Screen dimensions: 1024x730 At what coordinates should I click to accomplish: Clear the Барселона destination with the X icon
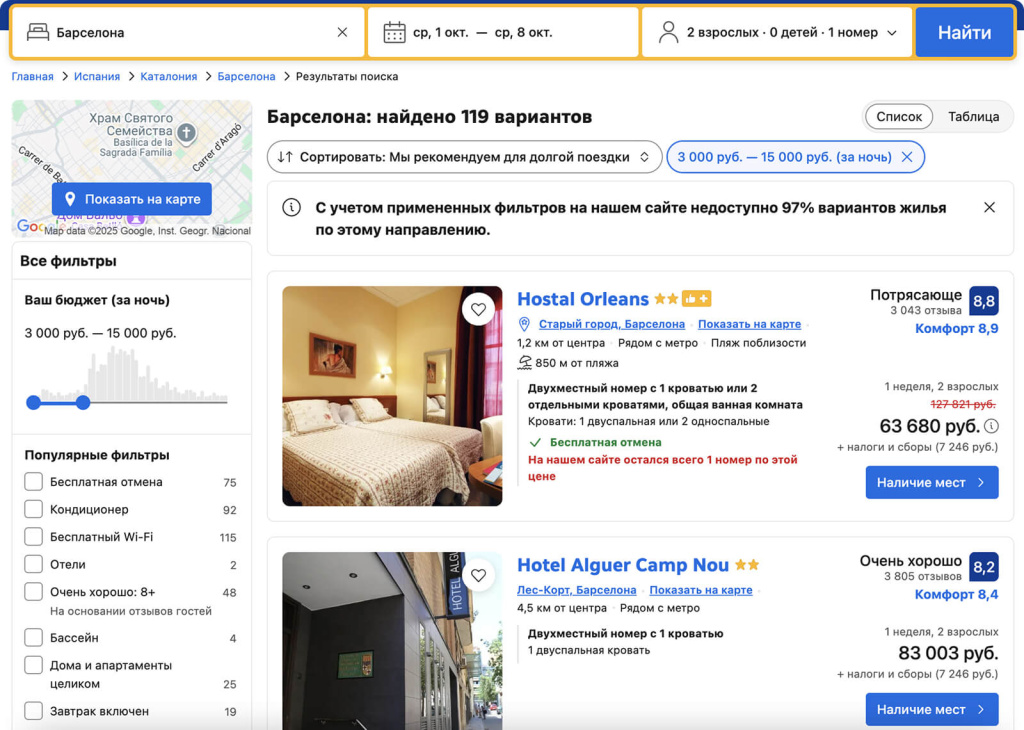tap(342, 32)
